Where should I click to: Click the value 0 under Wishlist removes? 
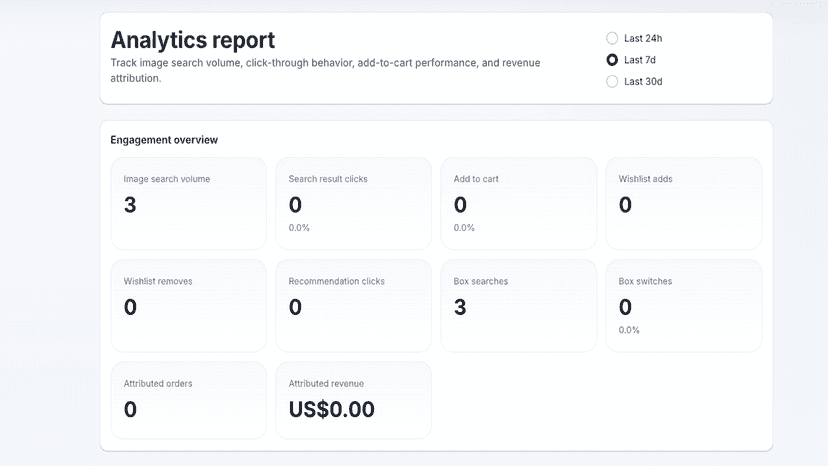pyautogui.click(x=130, y=307)
